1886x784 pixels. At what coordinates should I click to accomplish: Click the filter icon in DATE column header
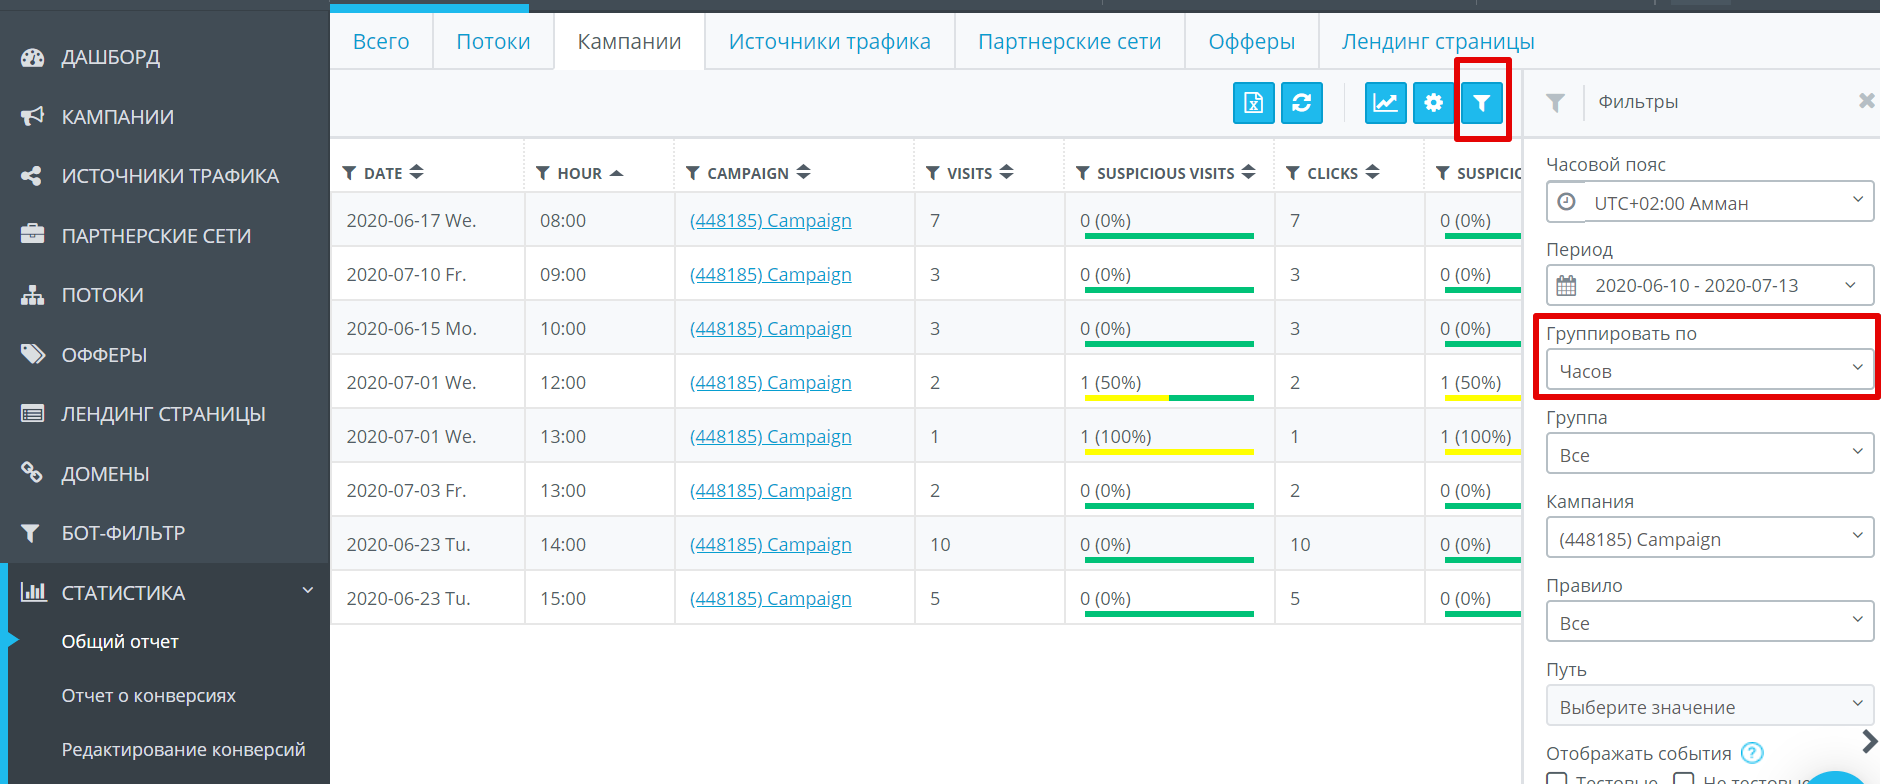[x=349, y=174]
